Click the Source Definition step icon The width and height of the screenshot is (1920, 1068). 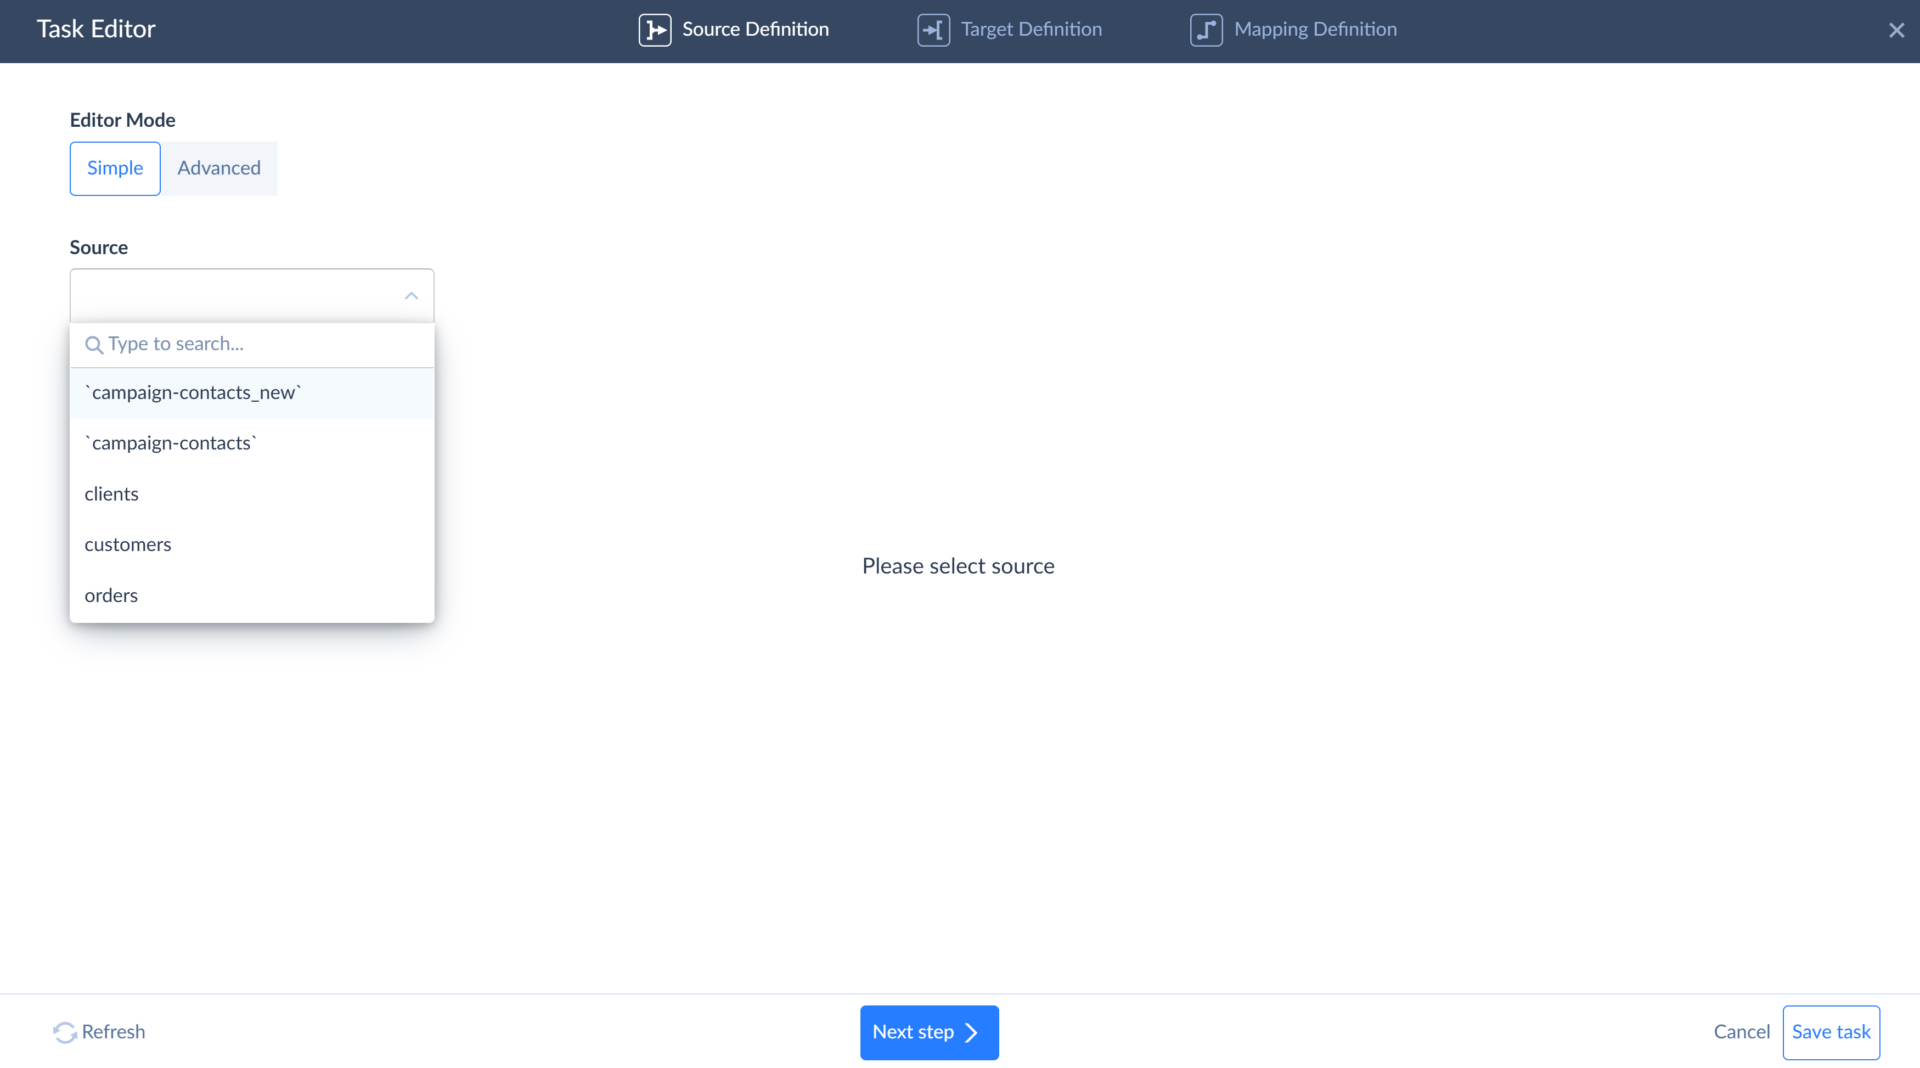tap(655, 30)
